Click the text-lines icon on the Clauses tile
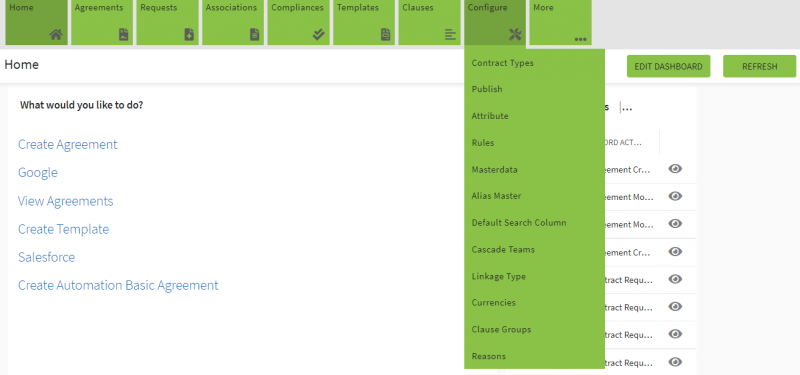This screenshot has width=800, height=375. 450,34
